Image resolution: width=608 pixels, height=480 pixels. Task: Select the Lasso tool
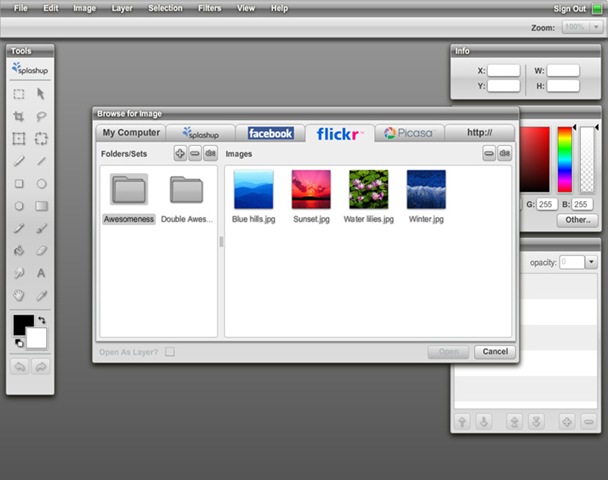coord(42,116)
